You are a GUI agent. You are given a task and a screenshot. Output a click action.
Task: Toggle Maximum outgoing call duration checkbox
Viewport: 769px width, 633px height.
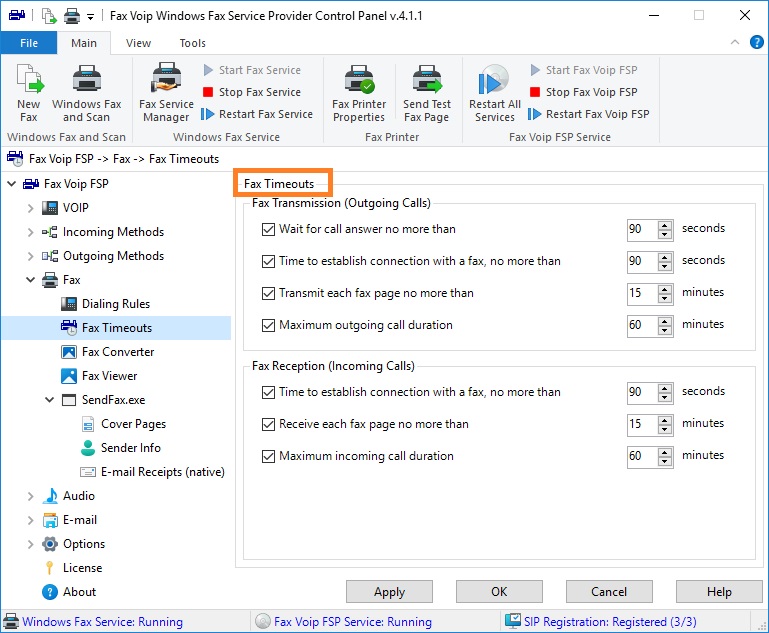point(268,325)
